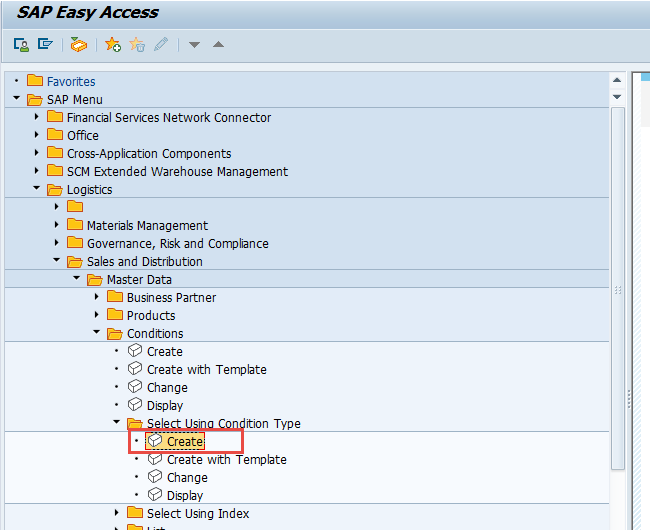Viewport: 650px width, 530px height.
Task: Open highlighted Create under Select Using Condition Type
Action: 185,442
